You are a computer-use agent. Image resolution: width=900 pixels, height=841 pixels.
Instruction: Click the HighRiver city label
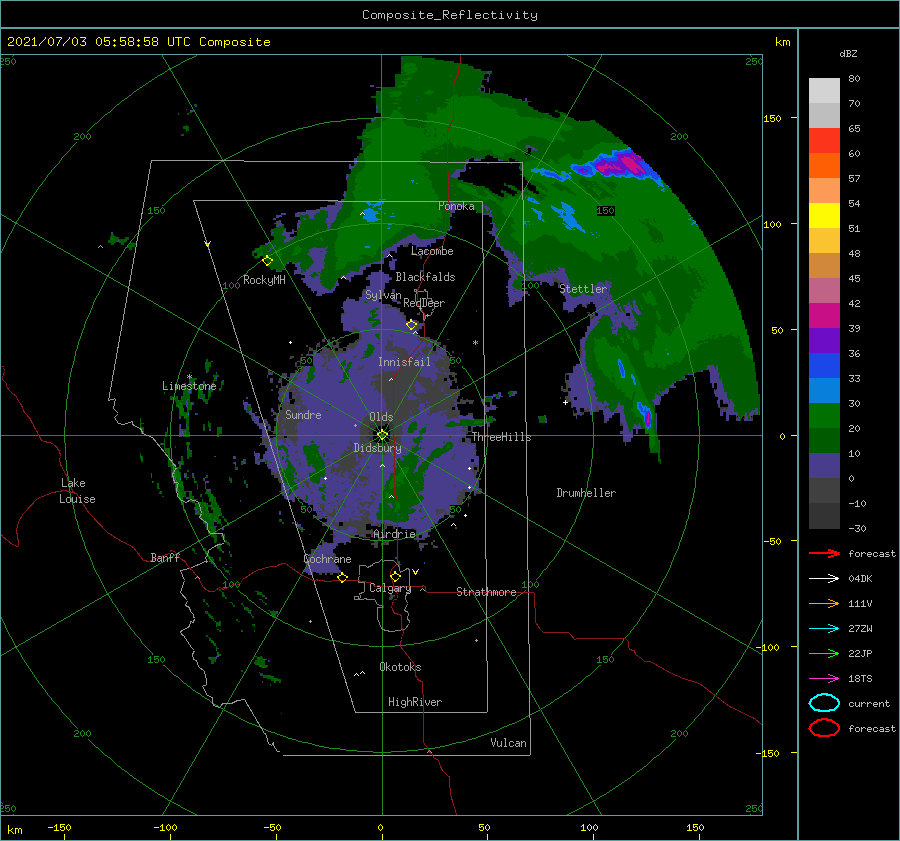pos(415,702)
